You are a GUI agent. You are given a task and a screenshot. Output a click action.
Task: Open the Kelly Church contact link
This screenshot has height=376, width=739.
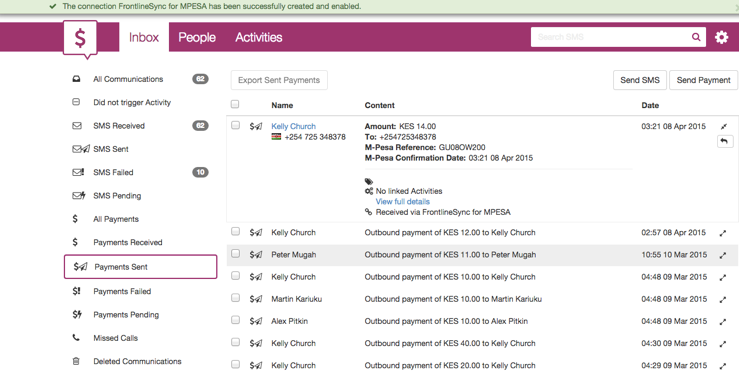(293, 126)
